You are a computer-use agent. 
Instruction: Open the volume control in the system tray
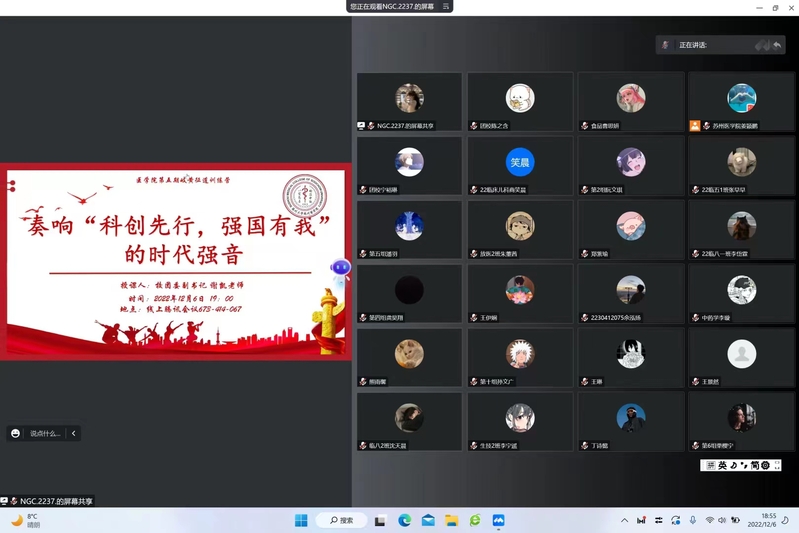[723, 520]
